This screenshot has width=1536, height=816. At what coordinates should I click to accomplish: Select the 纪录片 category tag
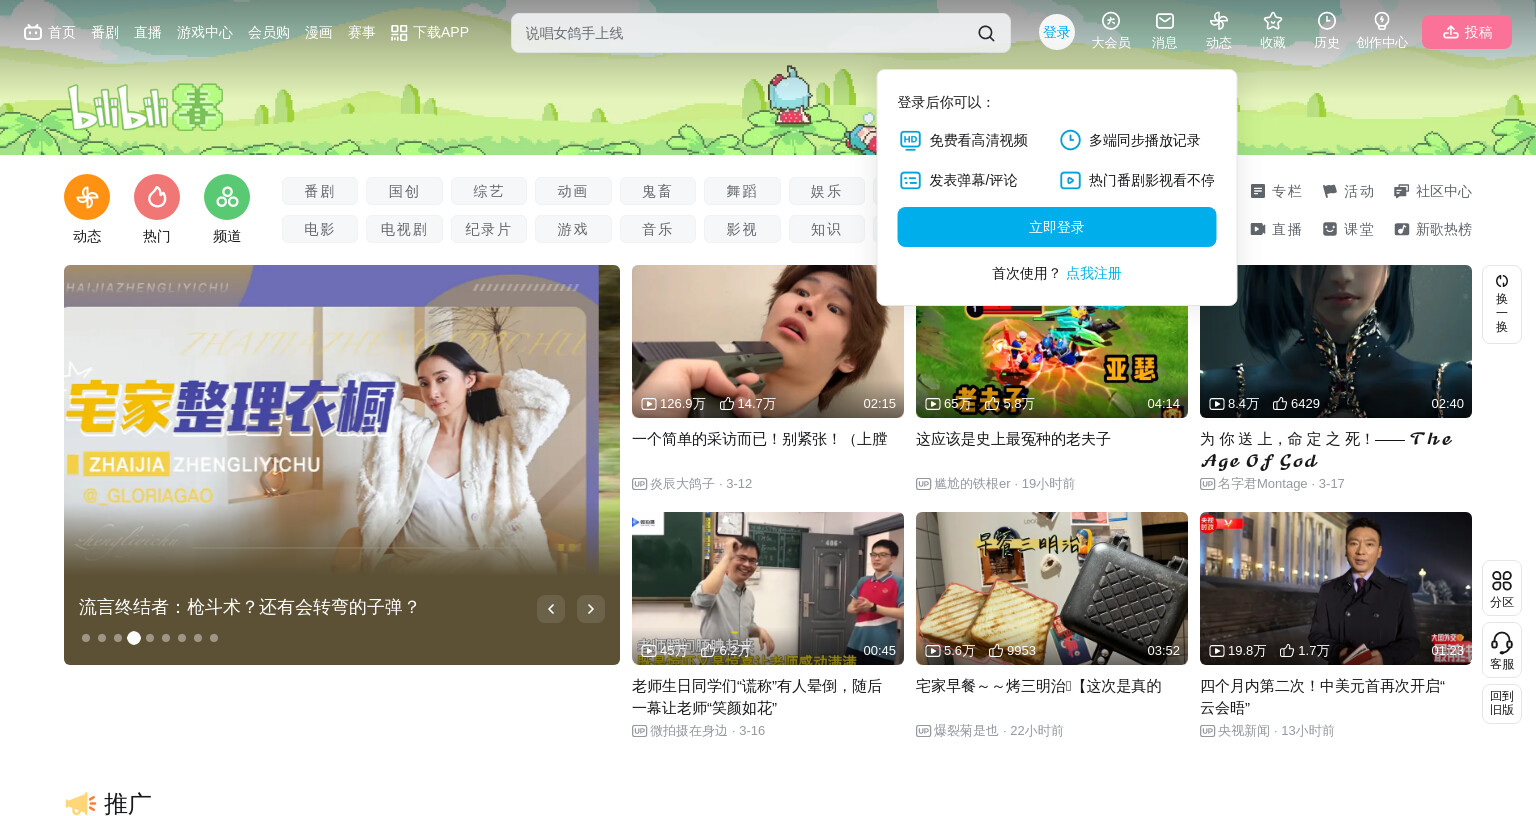(x=489, y=229)
